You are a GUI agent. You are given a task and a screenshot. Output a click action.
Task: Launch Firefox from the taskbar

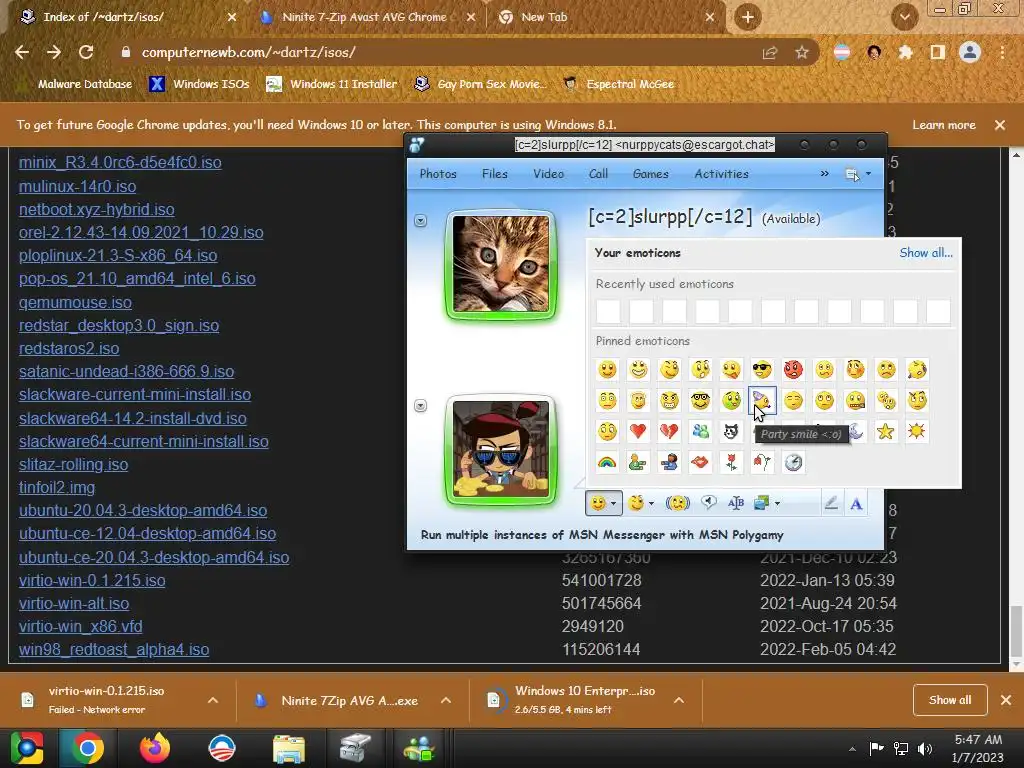[155, 748]
